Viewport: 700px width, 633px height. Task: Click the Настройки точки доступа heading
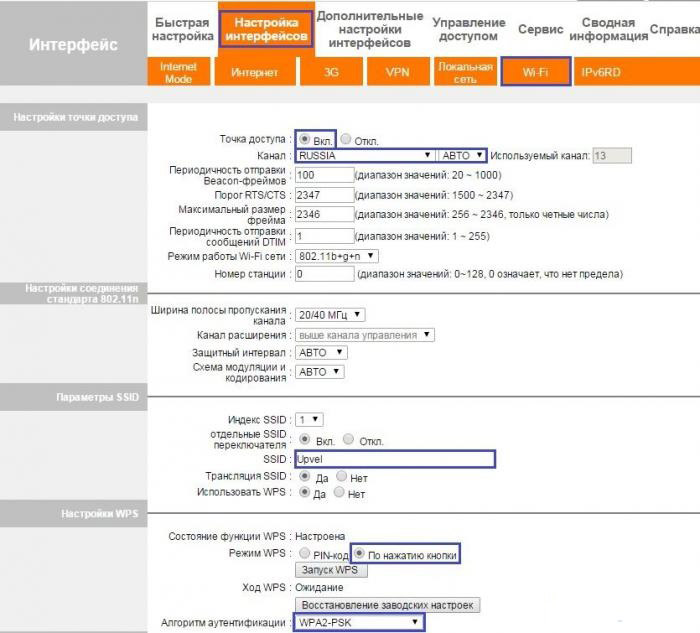[x=75, y=117]
